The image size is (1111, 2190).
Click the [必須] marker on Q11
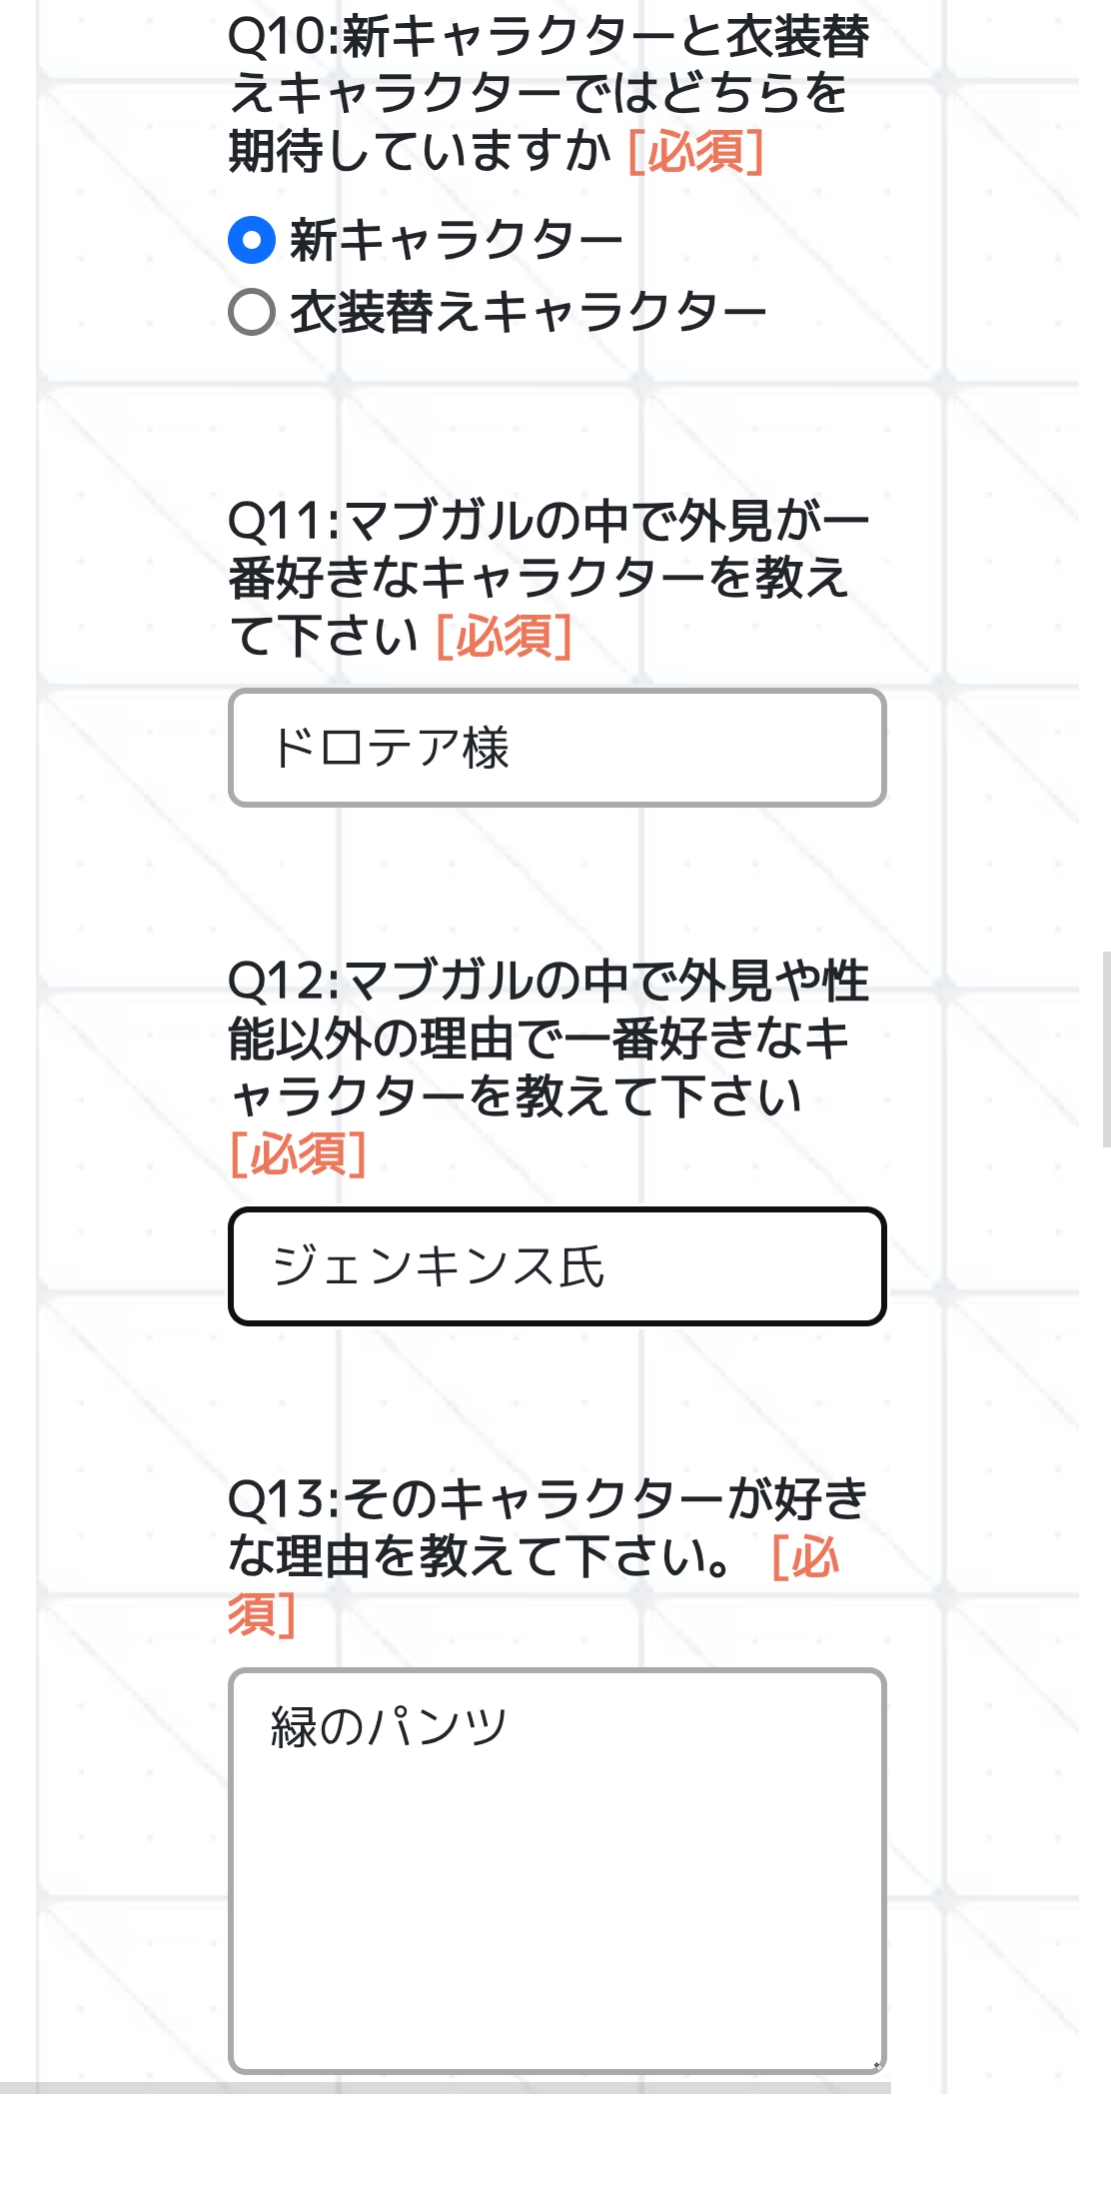pyautogui.click(x=504, y=636)
